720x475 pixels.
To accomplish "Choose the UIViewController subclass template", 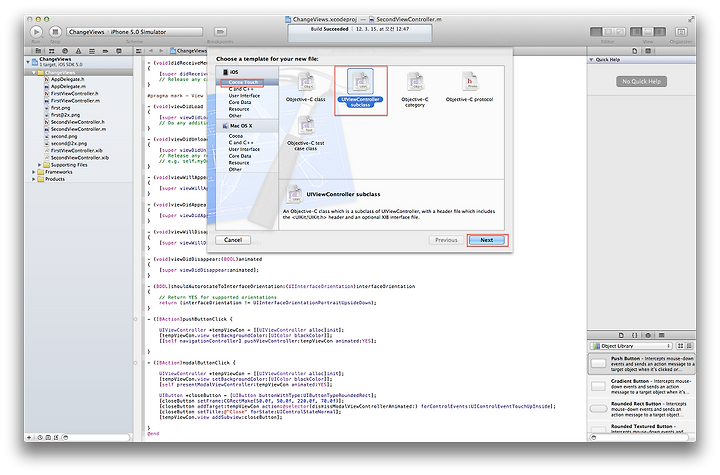I will pos(360,89).
